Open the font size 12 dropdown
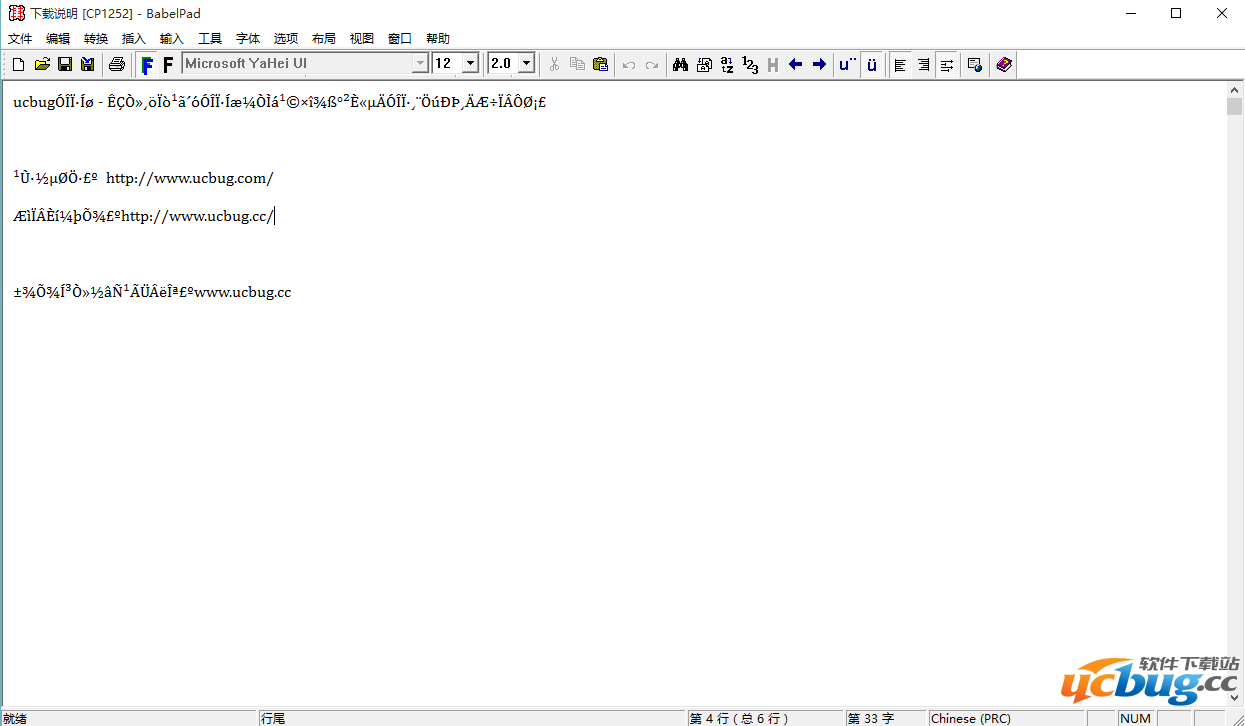The width and height of the screenshot is (1245, 726). tap(469, 64)
